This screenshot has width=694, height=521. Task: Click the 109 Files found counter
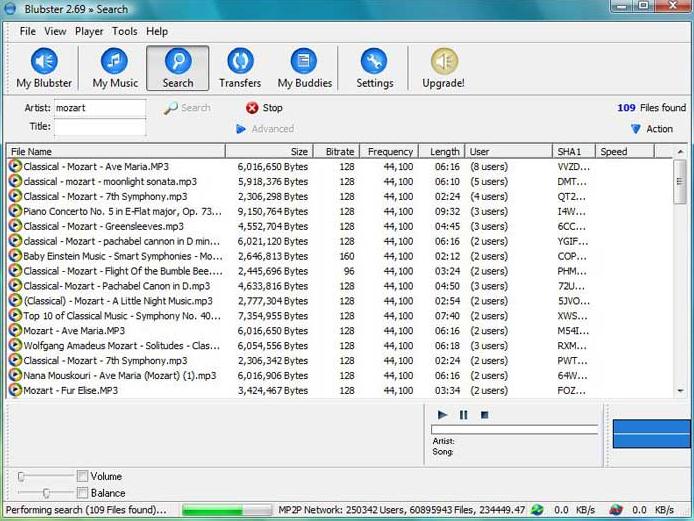tap(652, 108)
